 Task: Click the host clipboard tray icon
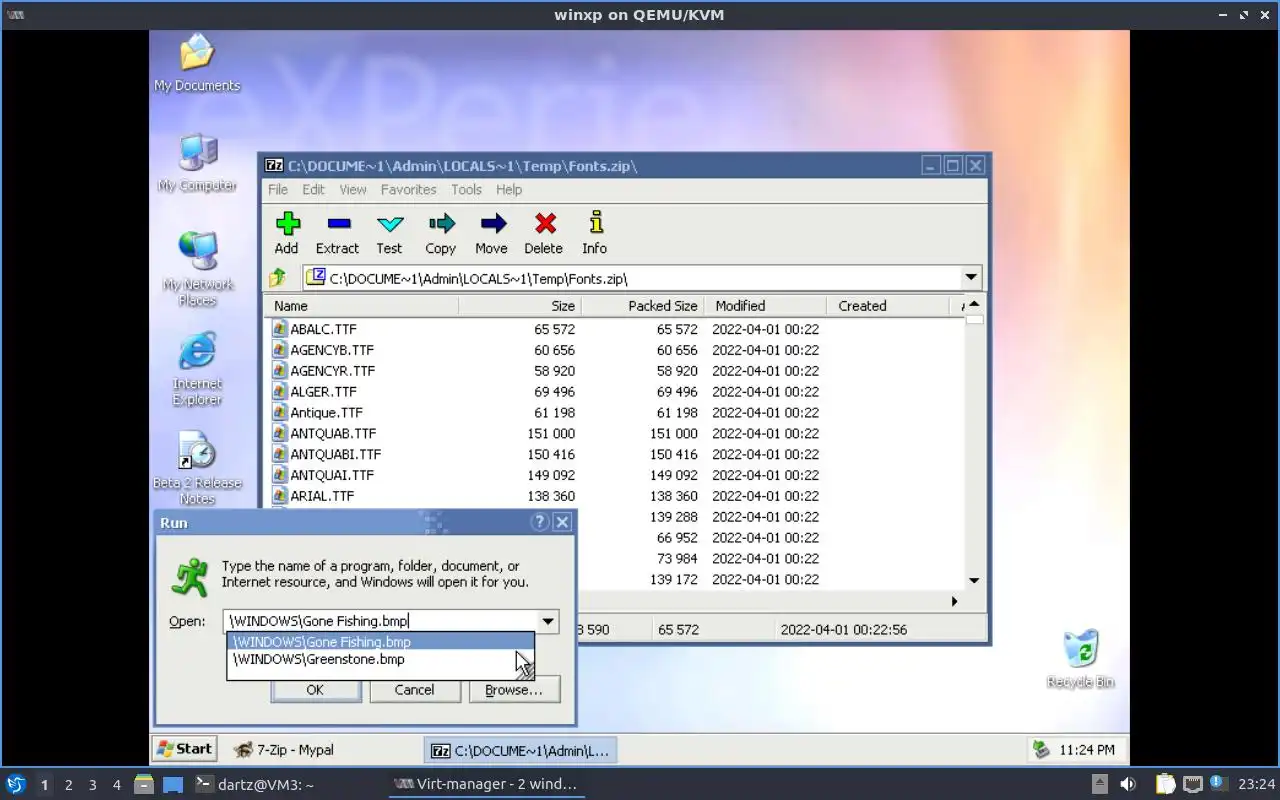click(1166, 784)
